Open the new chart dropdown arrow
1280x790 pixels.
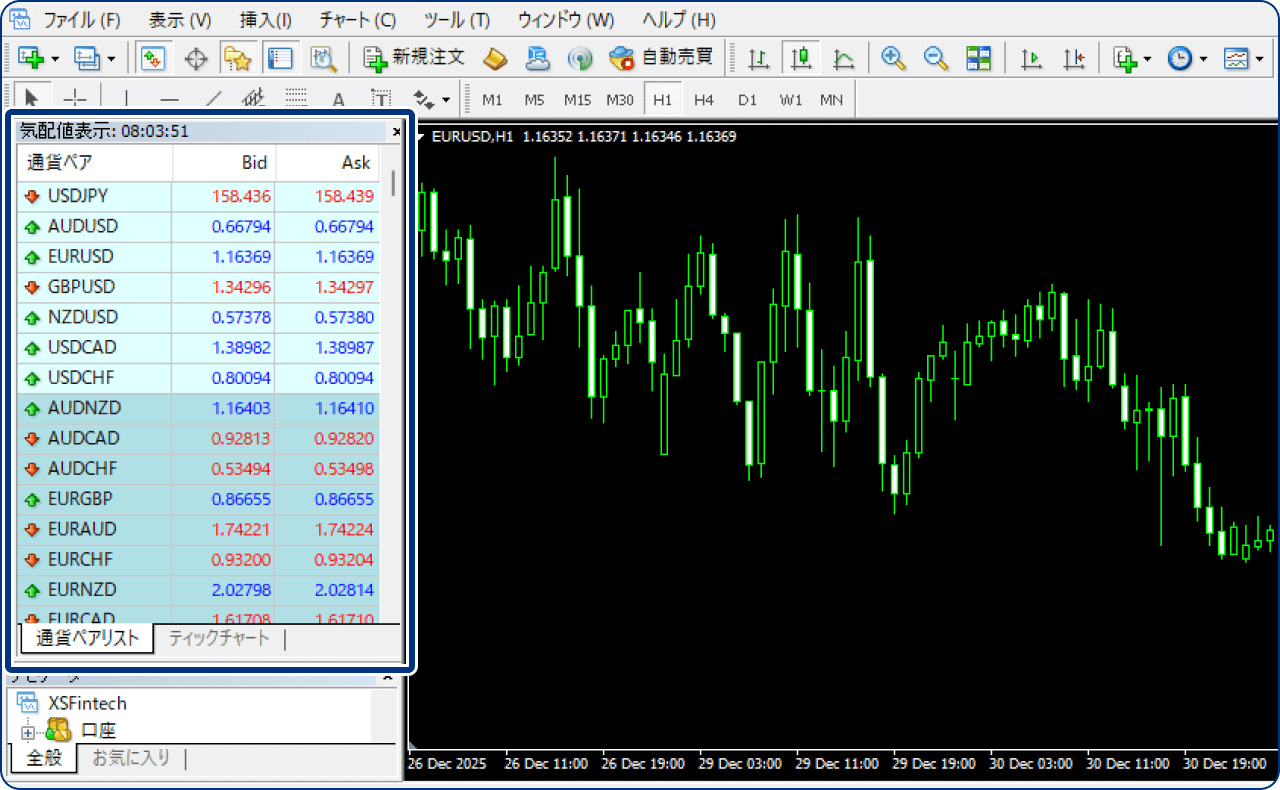click(x=55, y=59)
